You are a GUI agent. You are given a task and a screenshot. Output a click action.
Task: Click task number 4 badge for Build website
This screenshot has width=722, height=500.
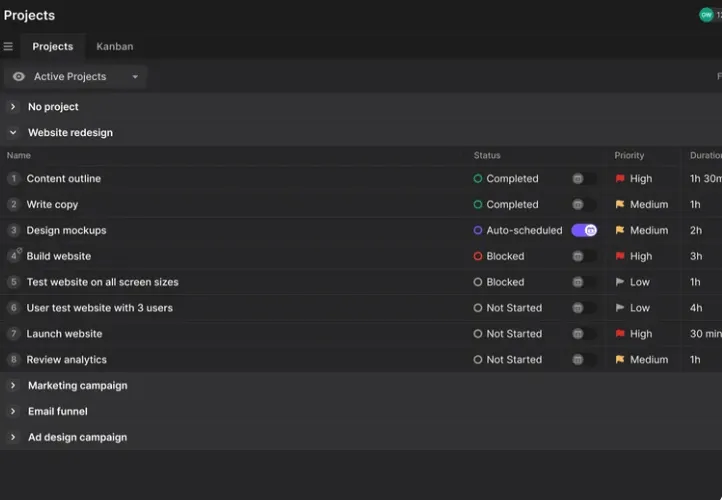click(14, 256)
